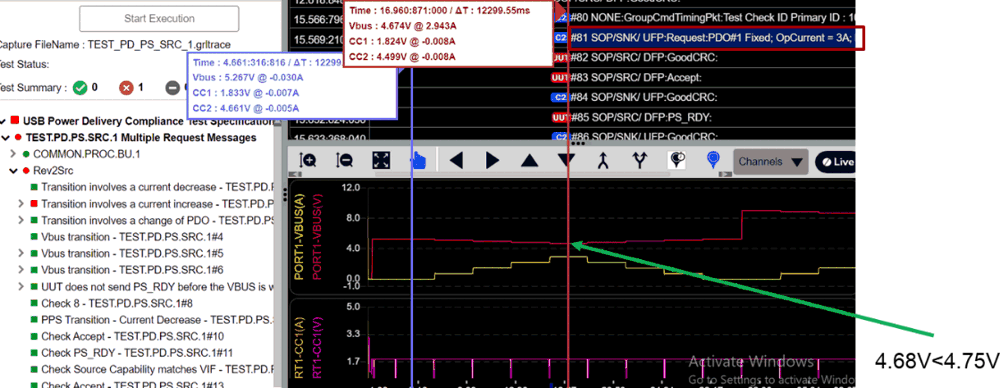Screen dimensions: 1000x388
Task: Click the RT1-CC1(V) channel axis label
Action: (316, 348)
